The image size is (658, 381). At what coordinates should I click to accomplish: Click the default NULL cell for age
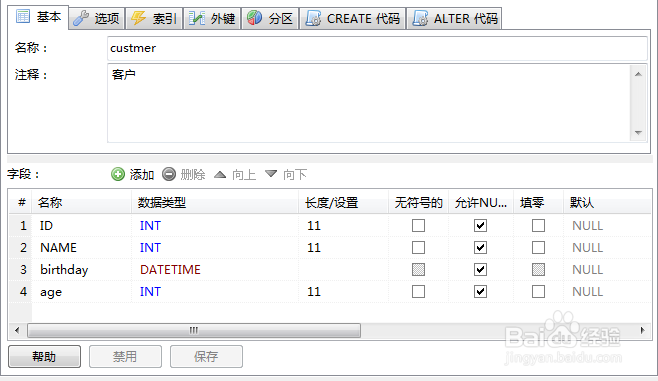[608, 292]
